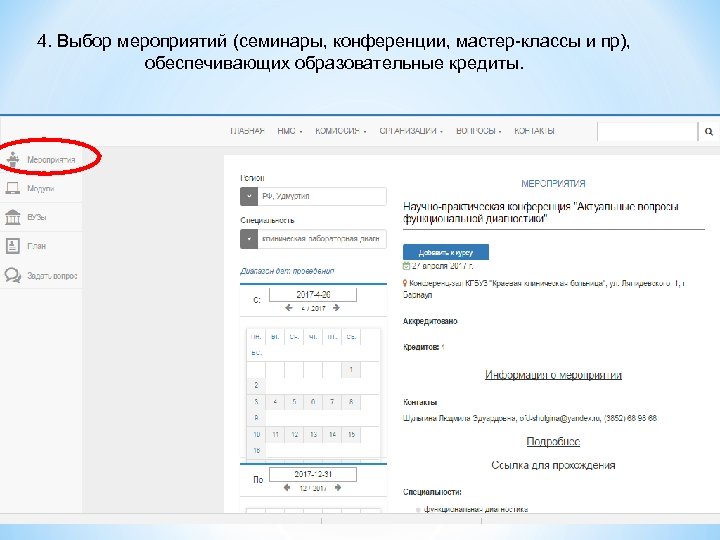Open the Регион dropdown arrow
Image resolution: width=720 pixels, height=540 pixels.
click(249, 197)
